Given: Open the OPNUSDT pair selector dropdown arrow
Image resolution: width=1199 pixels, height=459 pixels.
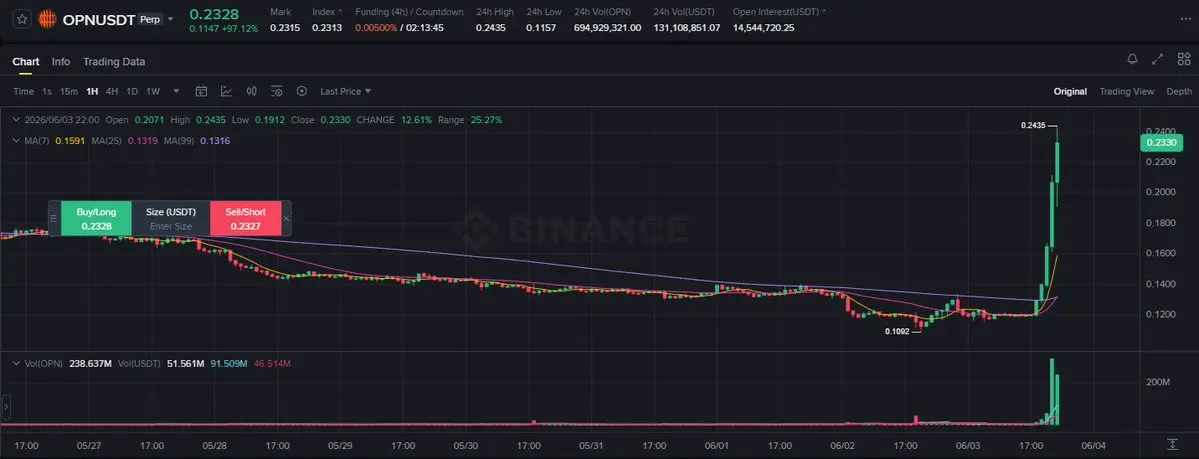Looking at the screenshot, I should (171, 19).
